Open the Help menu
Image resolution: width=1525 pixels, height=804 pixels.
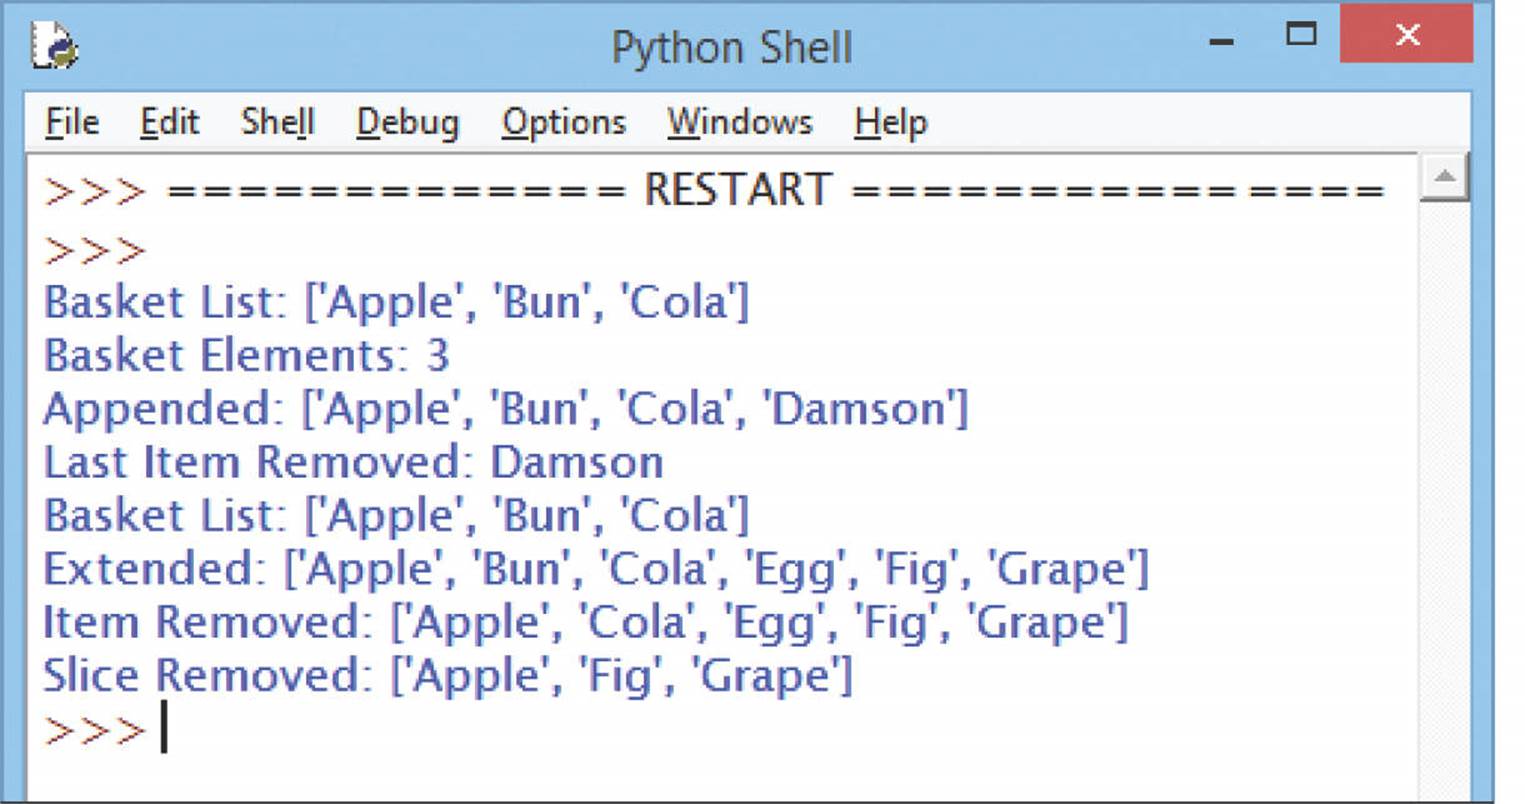(x=890, y=122)
